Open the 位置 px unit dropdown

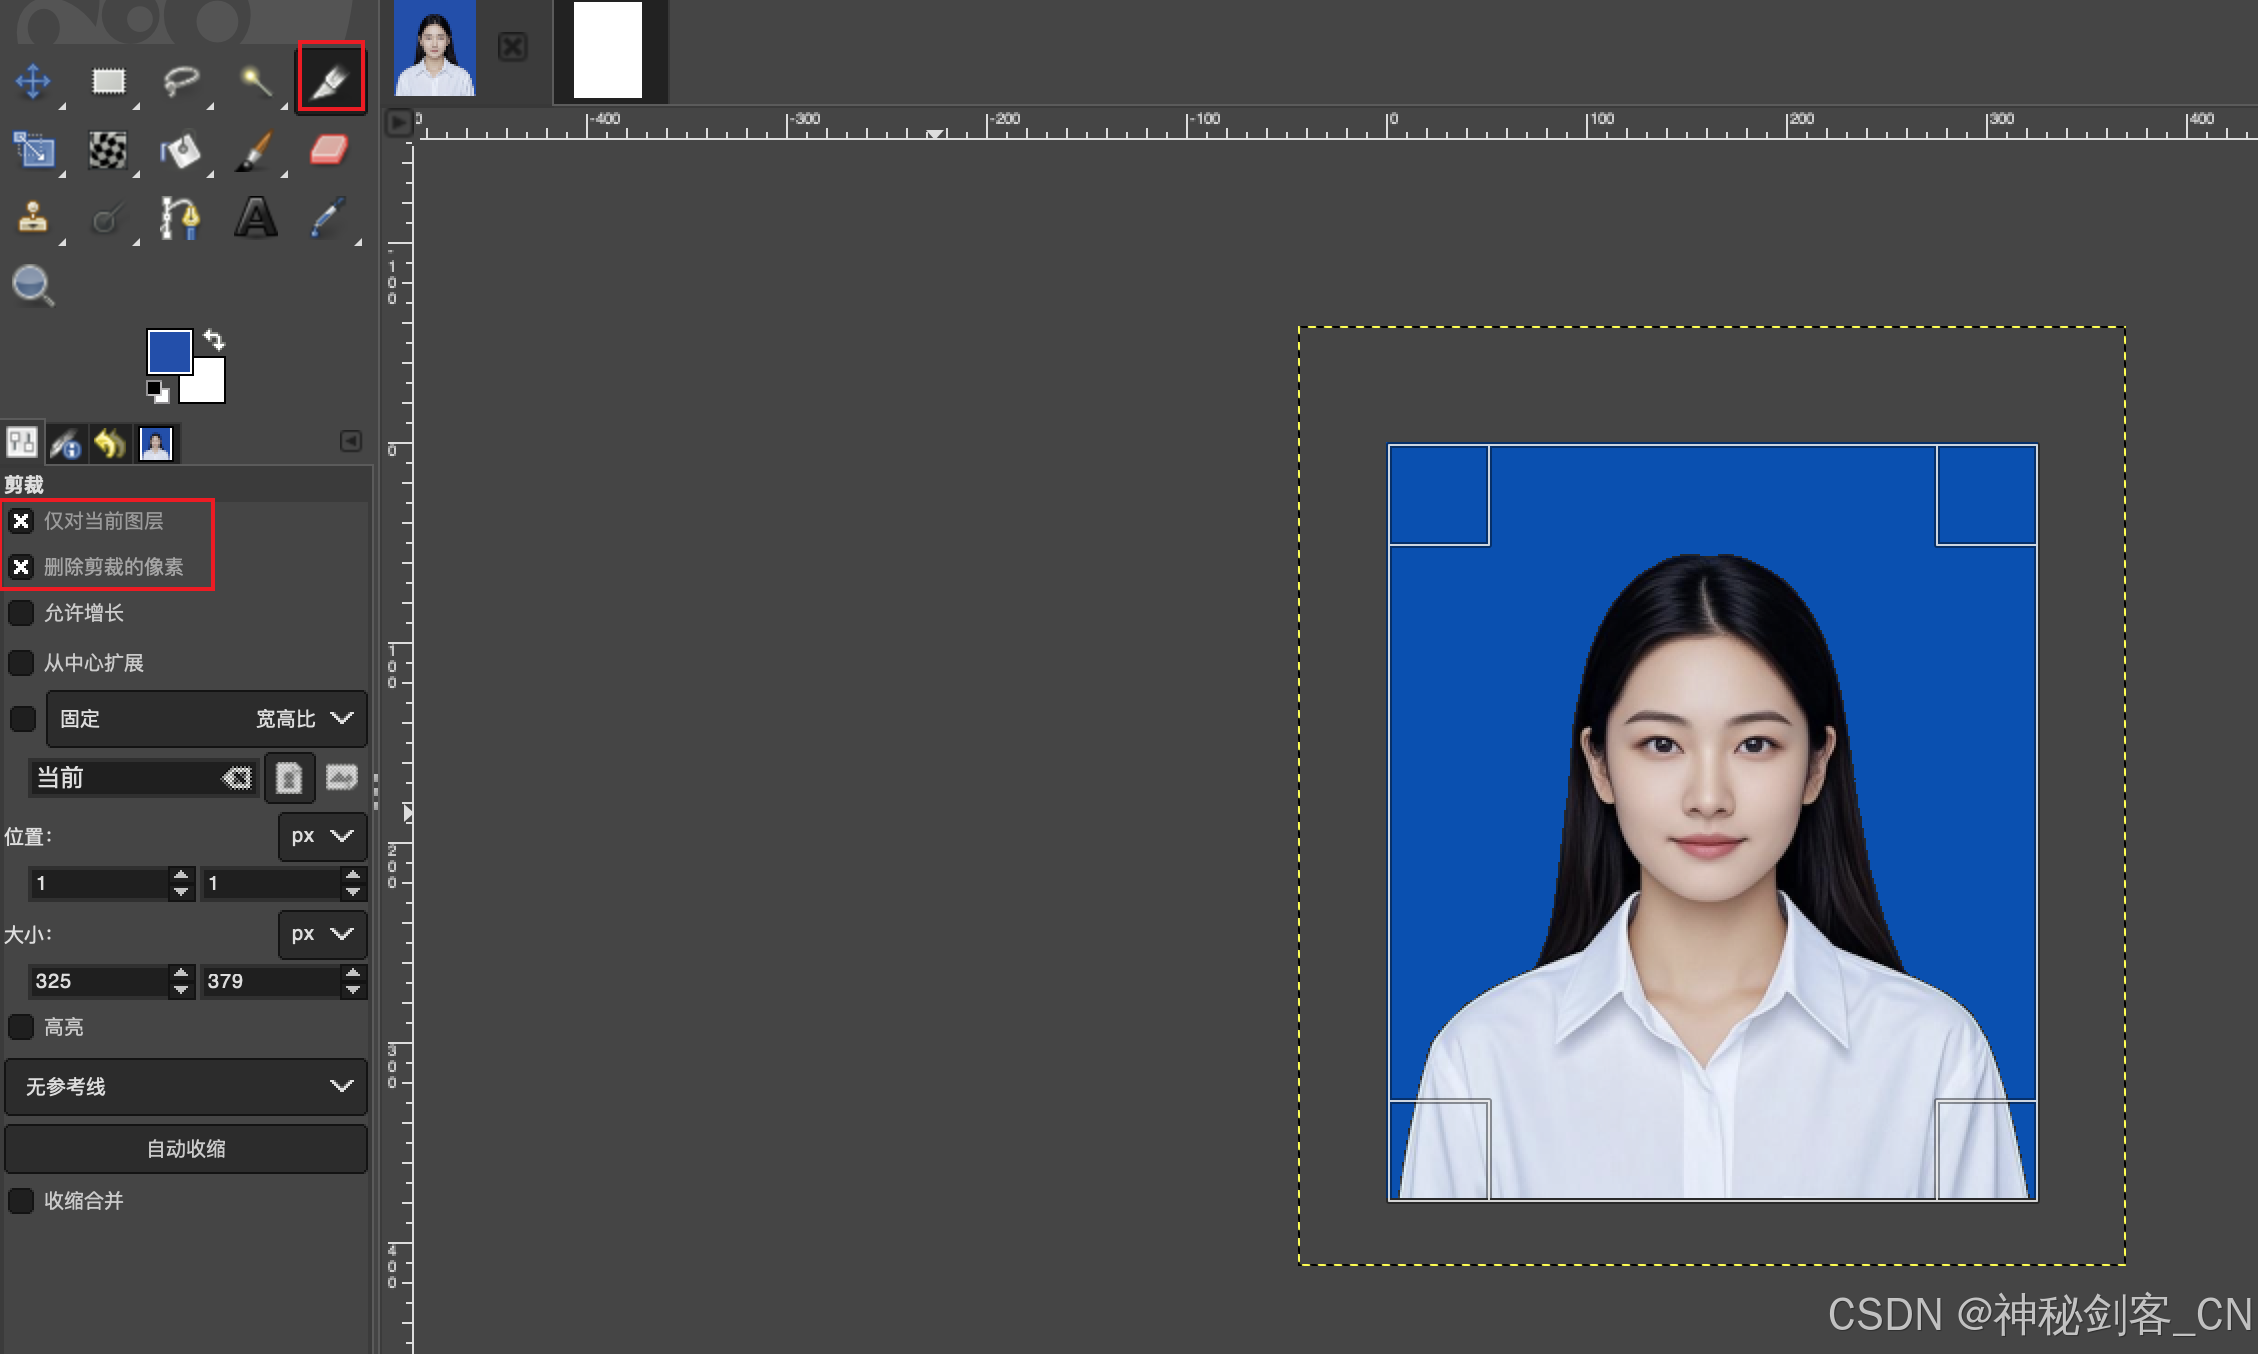click(x=322, y=836)
